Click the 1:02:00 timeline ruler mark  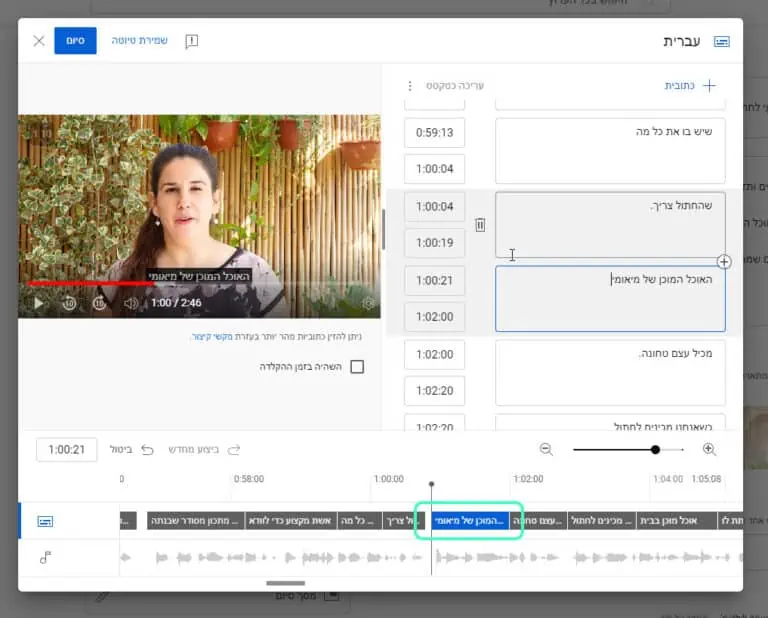pos(528,479)
